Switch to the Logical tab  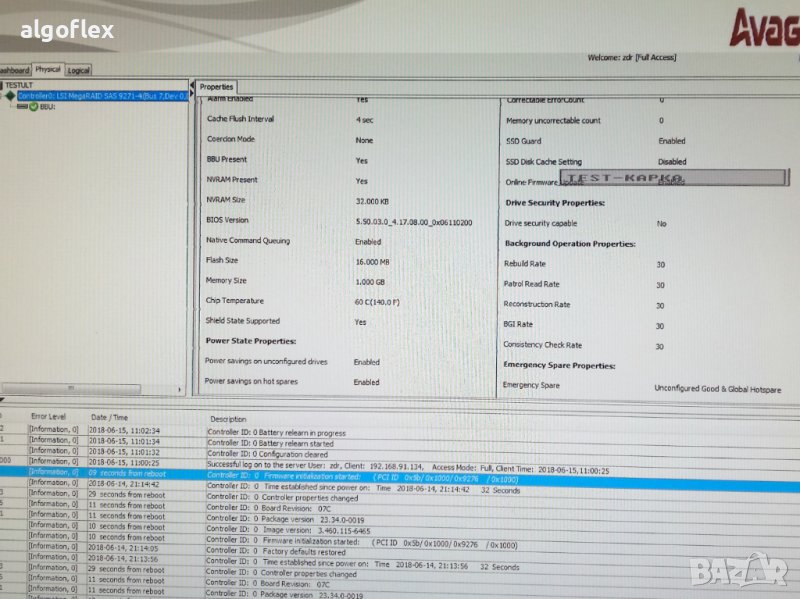click(78, 70)
